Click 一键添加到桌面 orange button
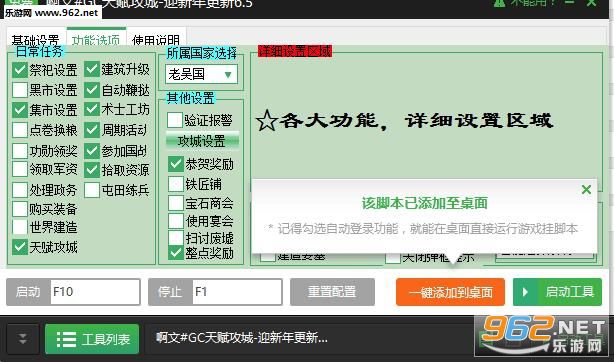 [450, 292]
